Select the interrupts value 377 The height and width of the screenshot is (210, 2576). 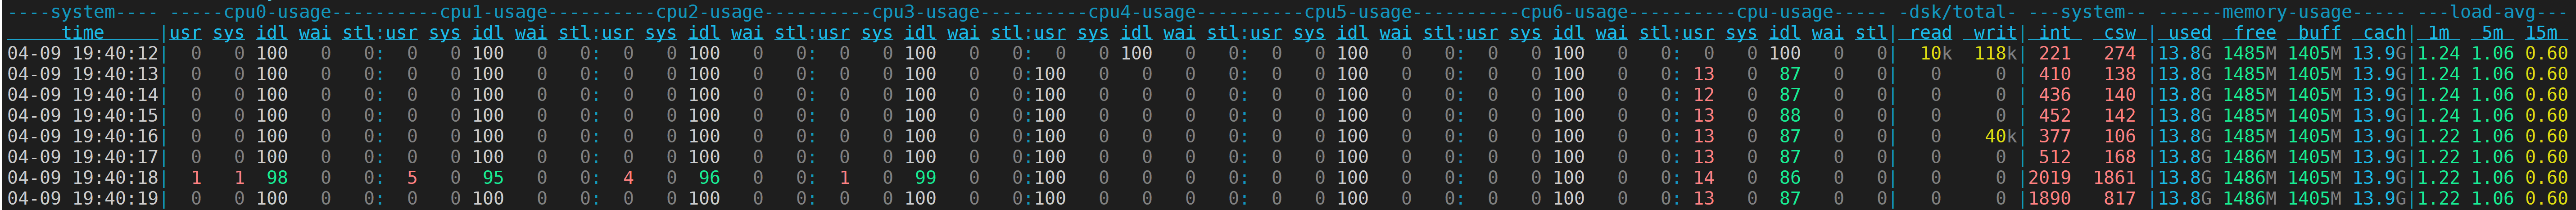click(x=2054, y=136)
